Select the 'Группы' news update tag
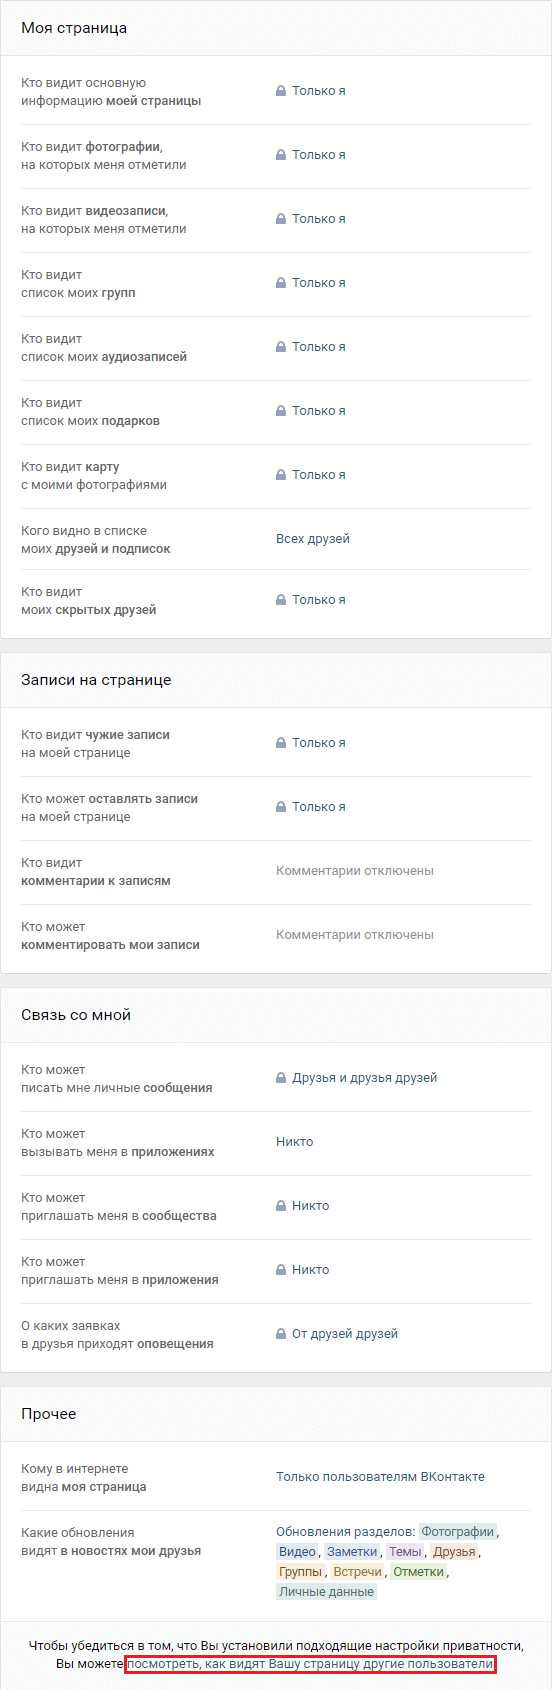Image resolution: width=552 pixels, height=1690 pixels. (x=300, y=1572)
